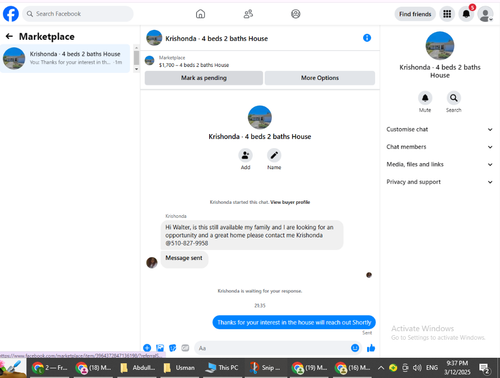Mute the conversation with bell icon
This screenshot has height=378, width=500.
pyautogui.click(x=425, y=98)
